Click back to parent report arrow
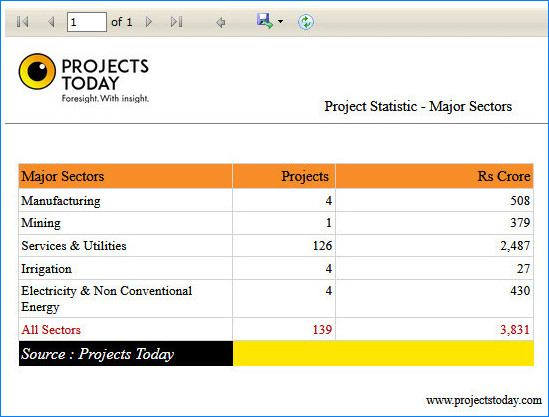549x417 pixels. 221,22
